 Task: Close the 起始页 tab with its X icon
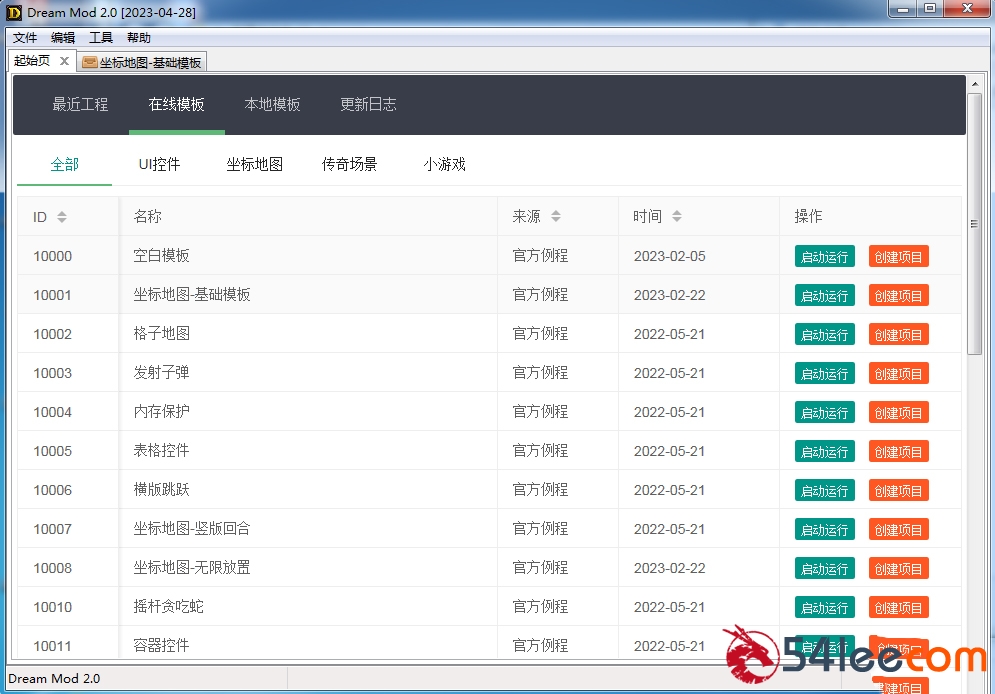click(x=64, y=61)
